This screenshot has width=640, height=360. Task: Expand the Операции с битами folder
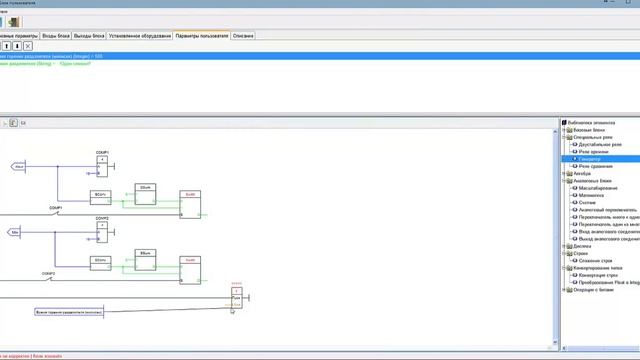(564, 290)
